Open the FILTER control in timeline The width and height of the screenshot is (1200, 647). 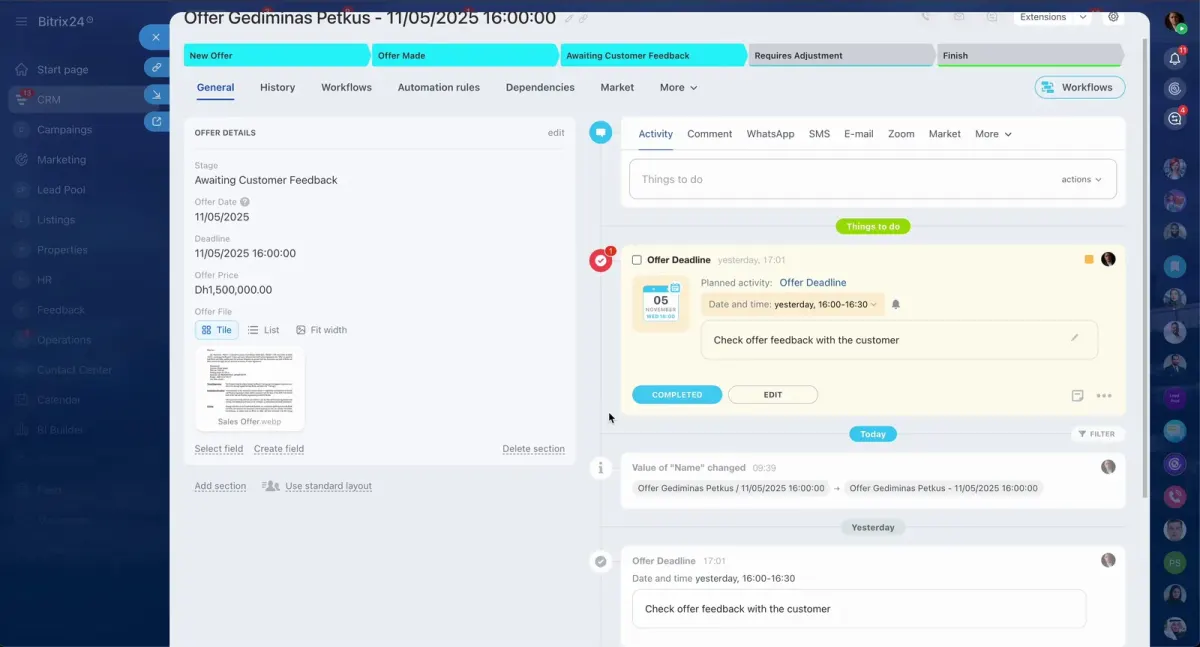(x=1096, y=434)
